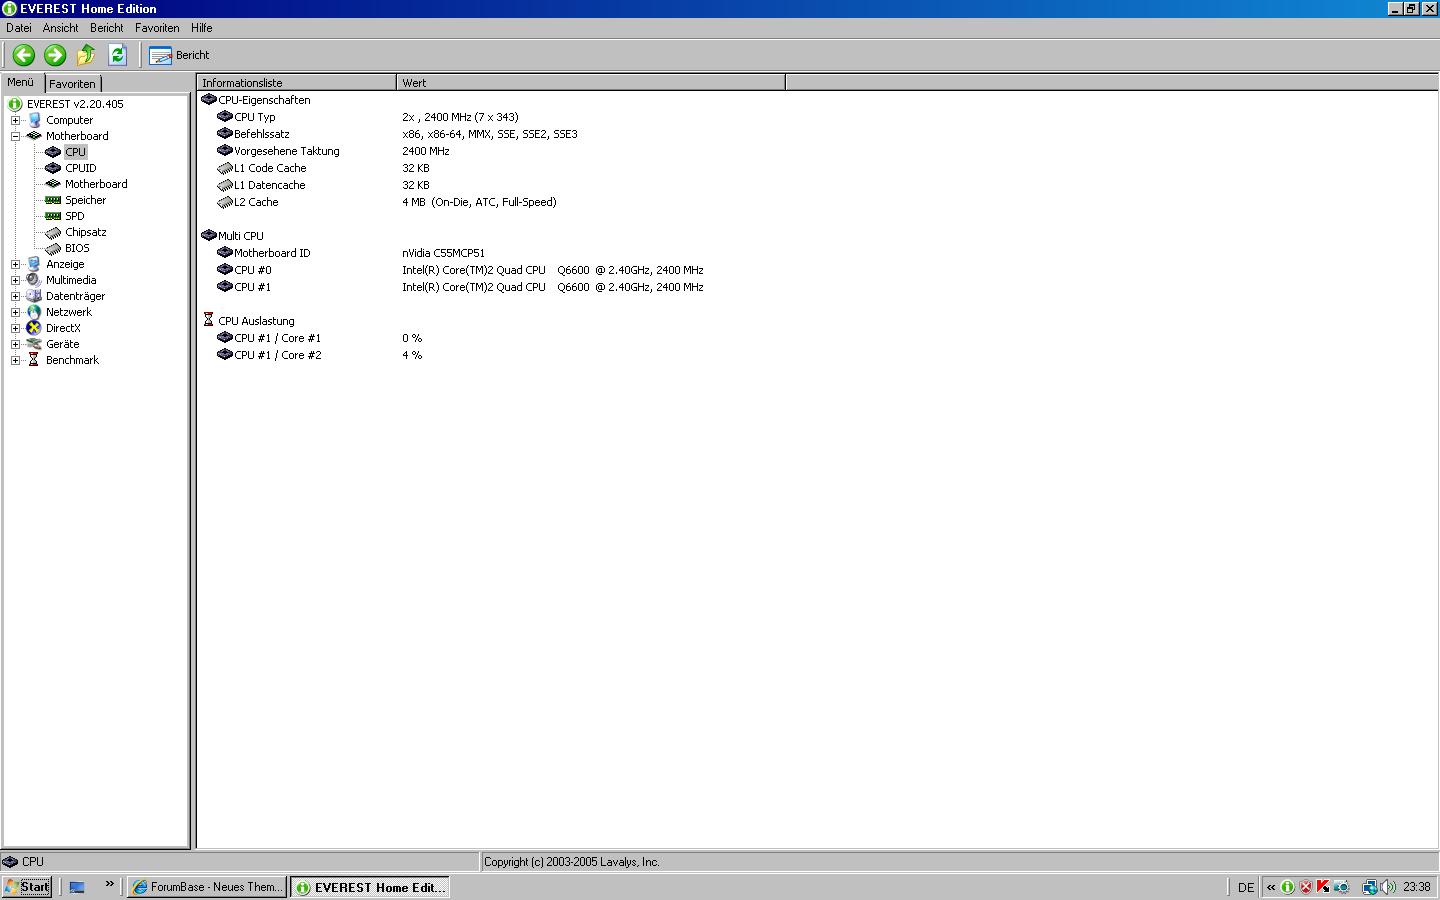Expand the DirectX tree node
The height and width of the screenshot is (900, 1440).
[x=15, y=328]
